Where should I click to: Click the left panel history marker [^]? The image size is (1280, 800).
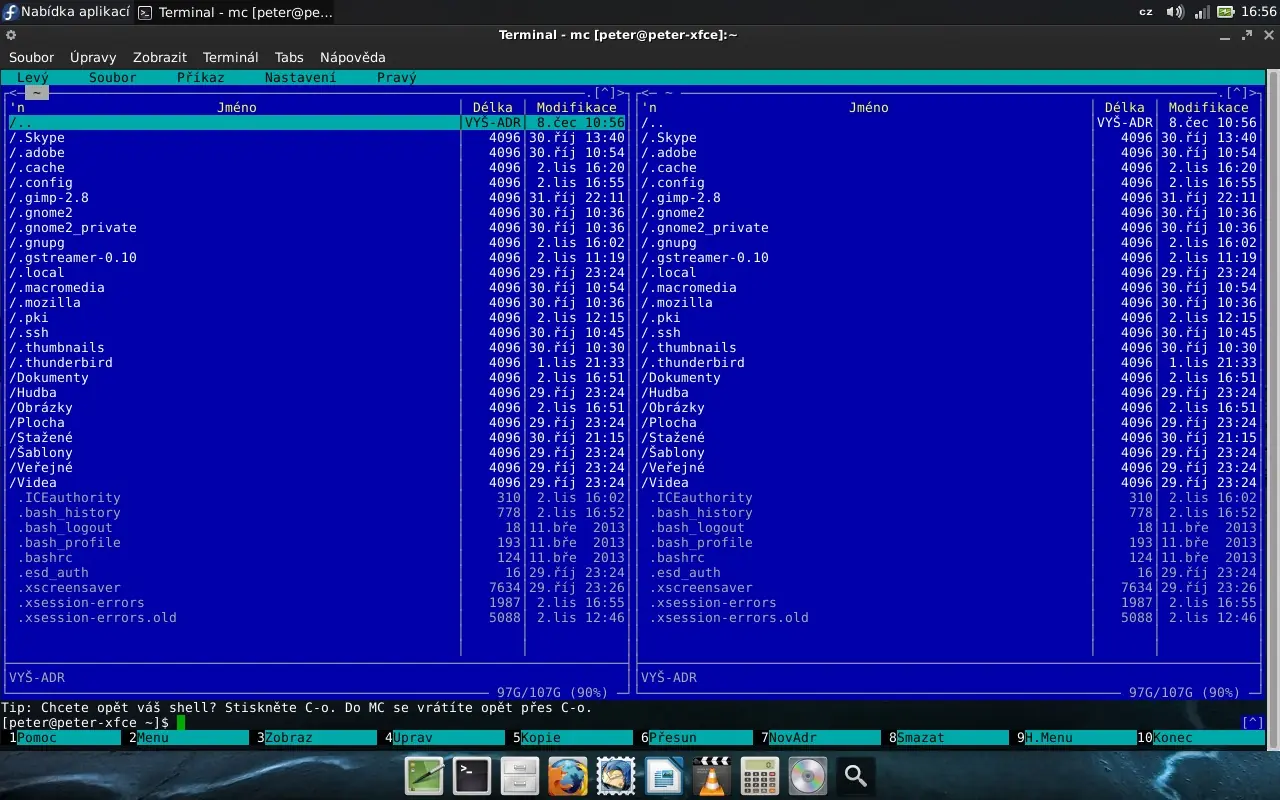point(605,92)
